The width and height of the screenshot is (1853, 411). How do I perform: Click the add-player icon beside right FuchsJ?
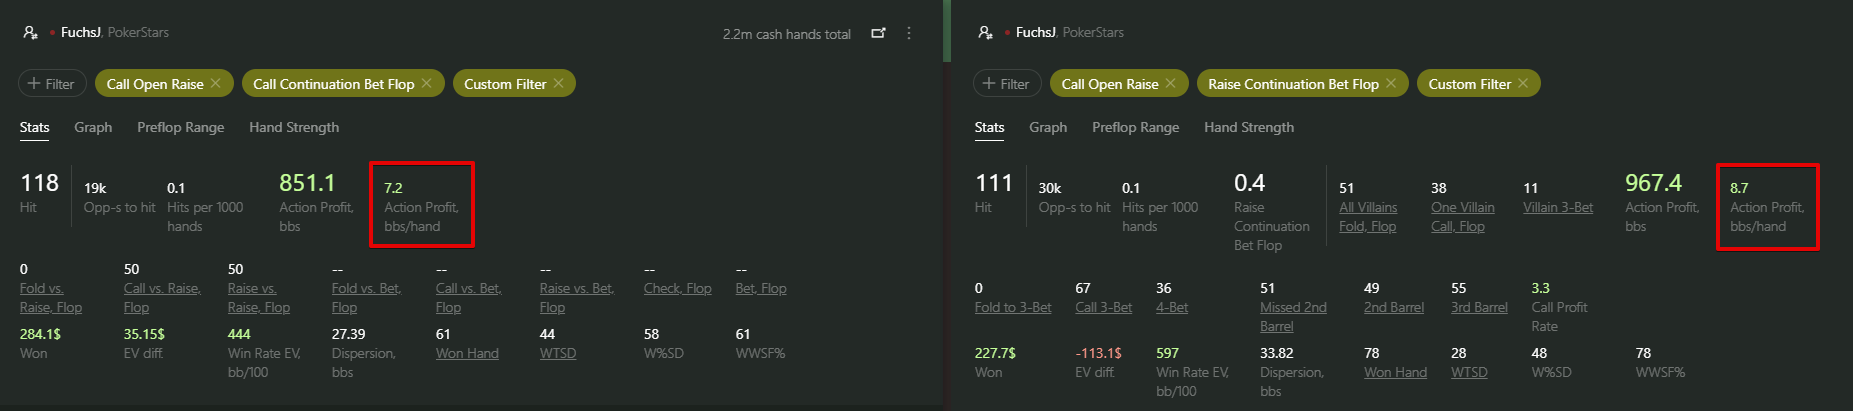[985, 33]
